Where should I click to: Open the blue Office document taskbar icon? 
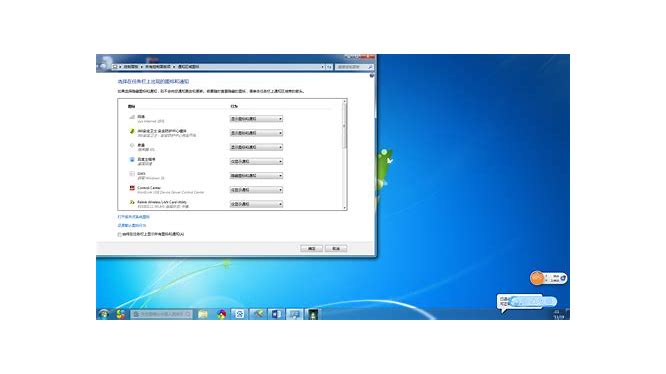[276, 314]
